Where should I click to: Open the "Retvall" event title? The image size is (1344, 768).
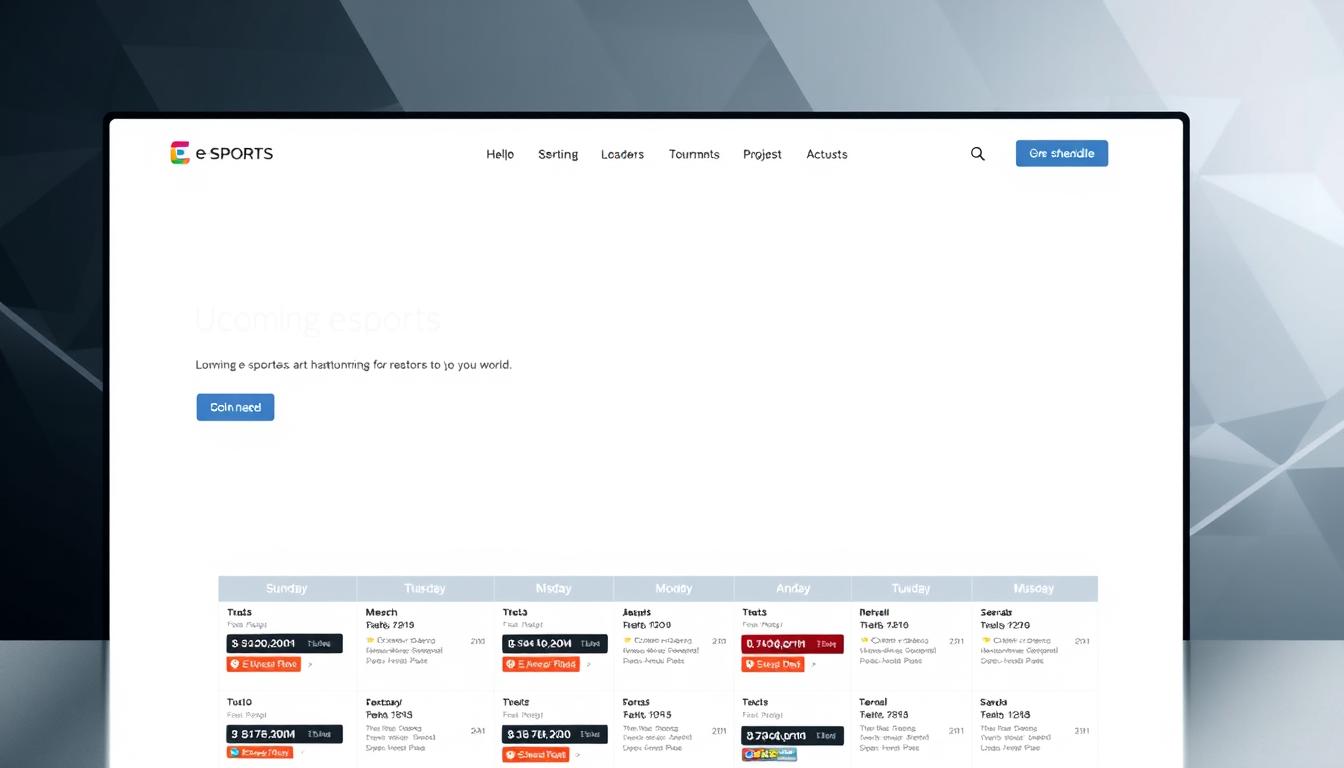(x=874, y=612)
